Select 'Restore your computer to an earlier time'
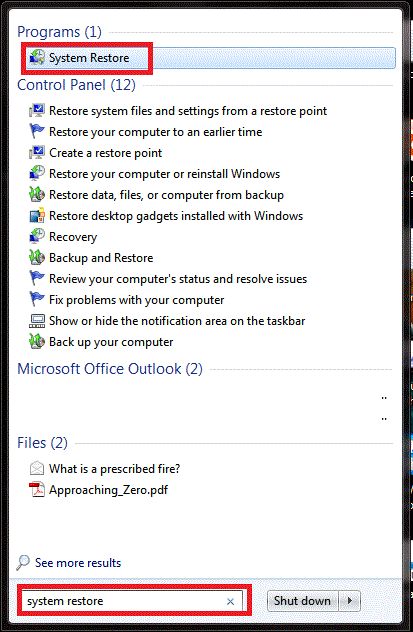This screenshot has width=413, height=632. 156,132
